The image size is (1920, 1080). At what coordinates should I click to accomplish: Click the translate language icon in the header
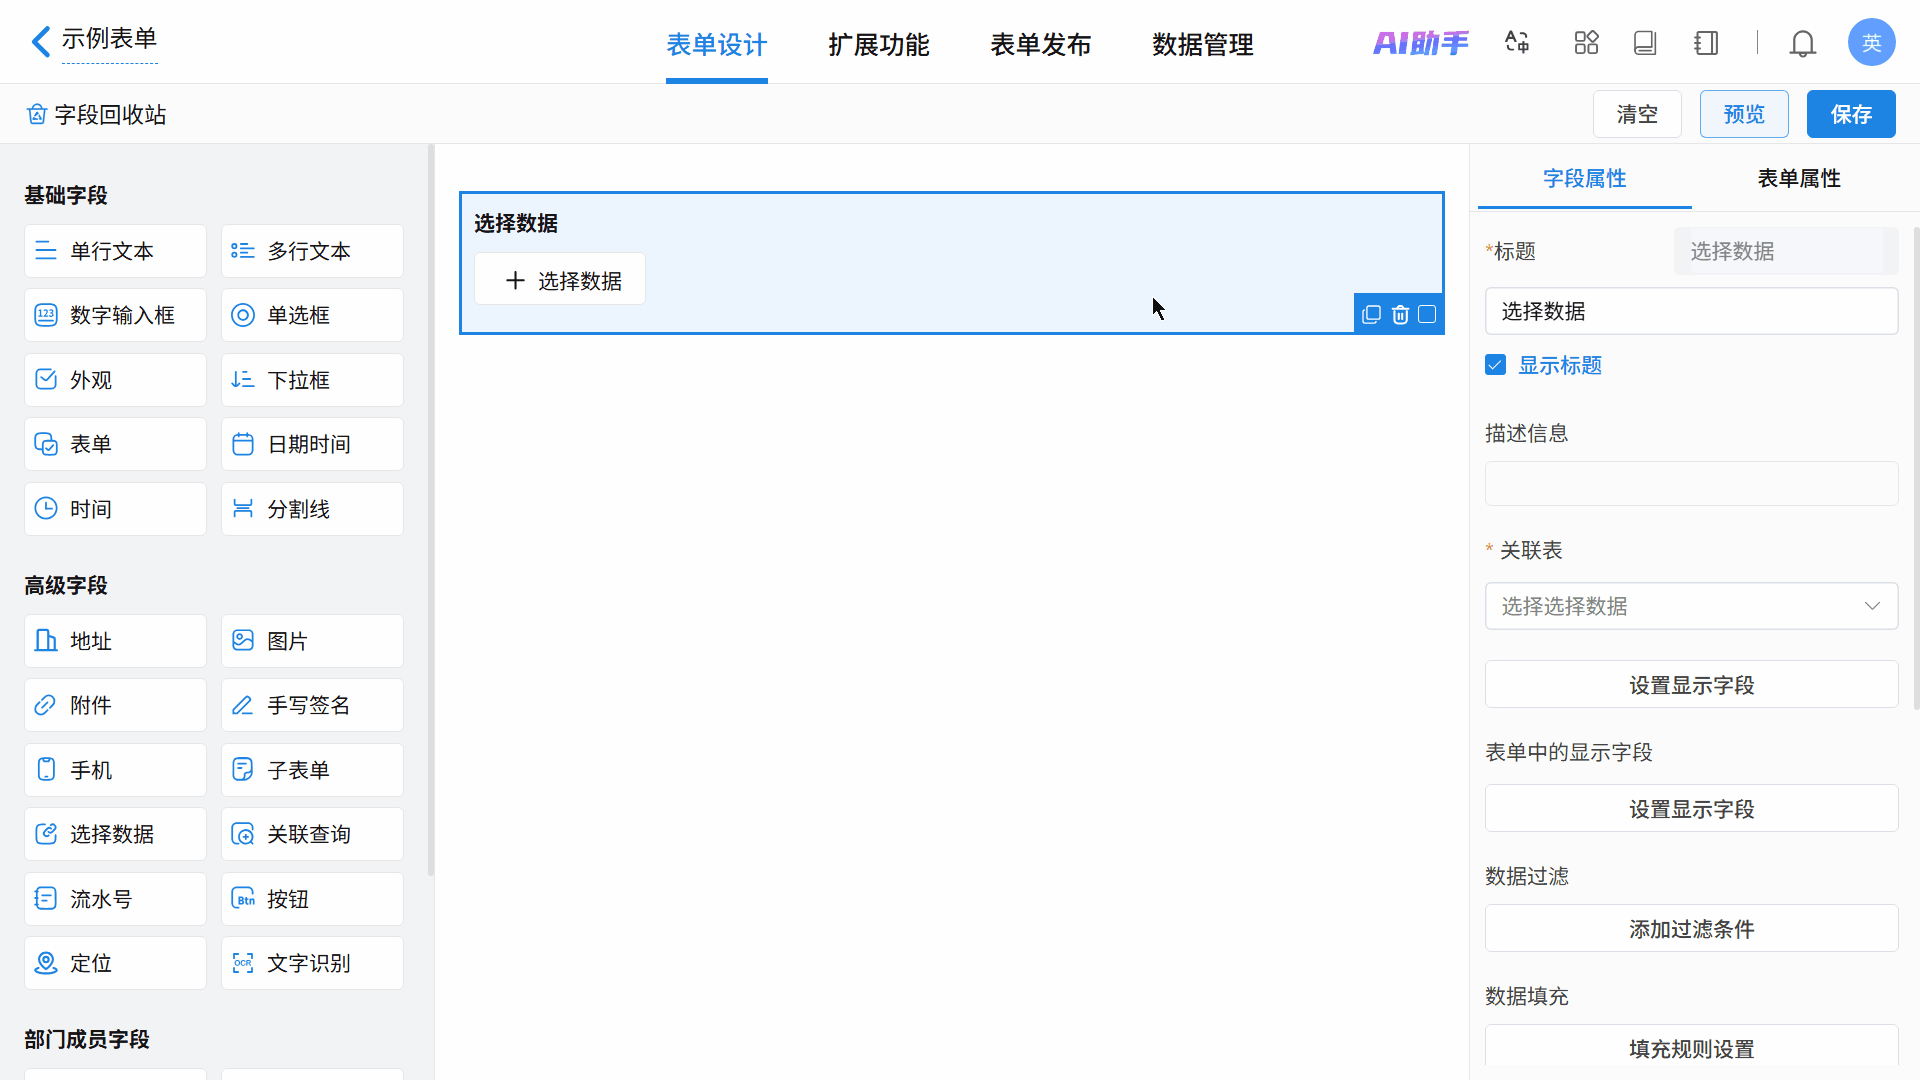[1517, 43]
